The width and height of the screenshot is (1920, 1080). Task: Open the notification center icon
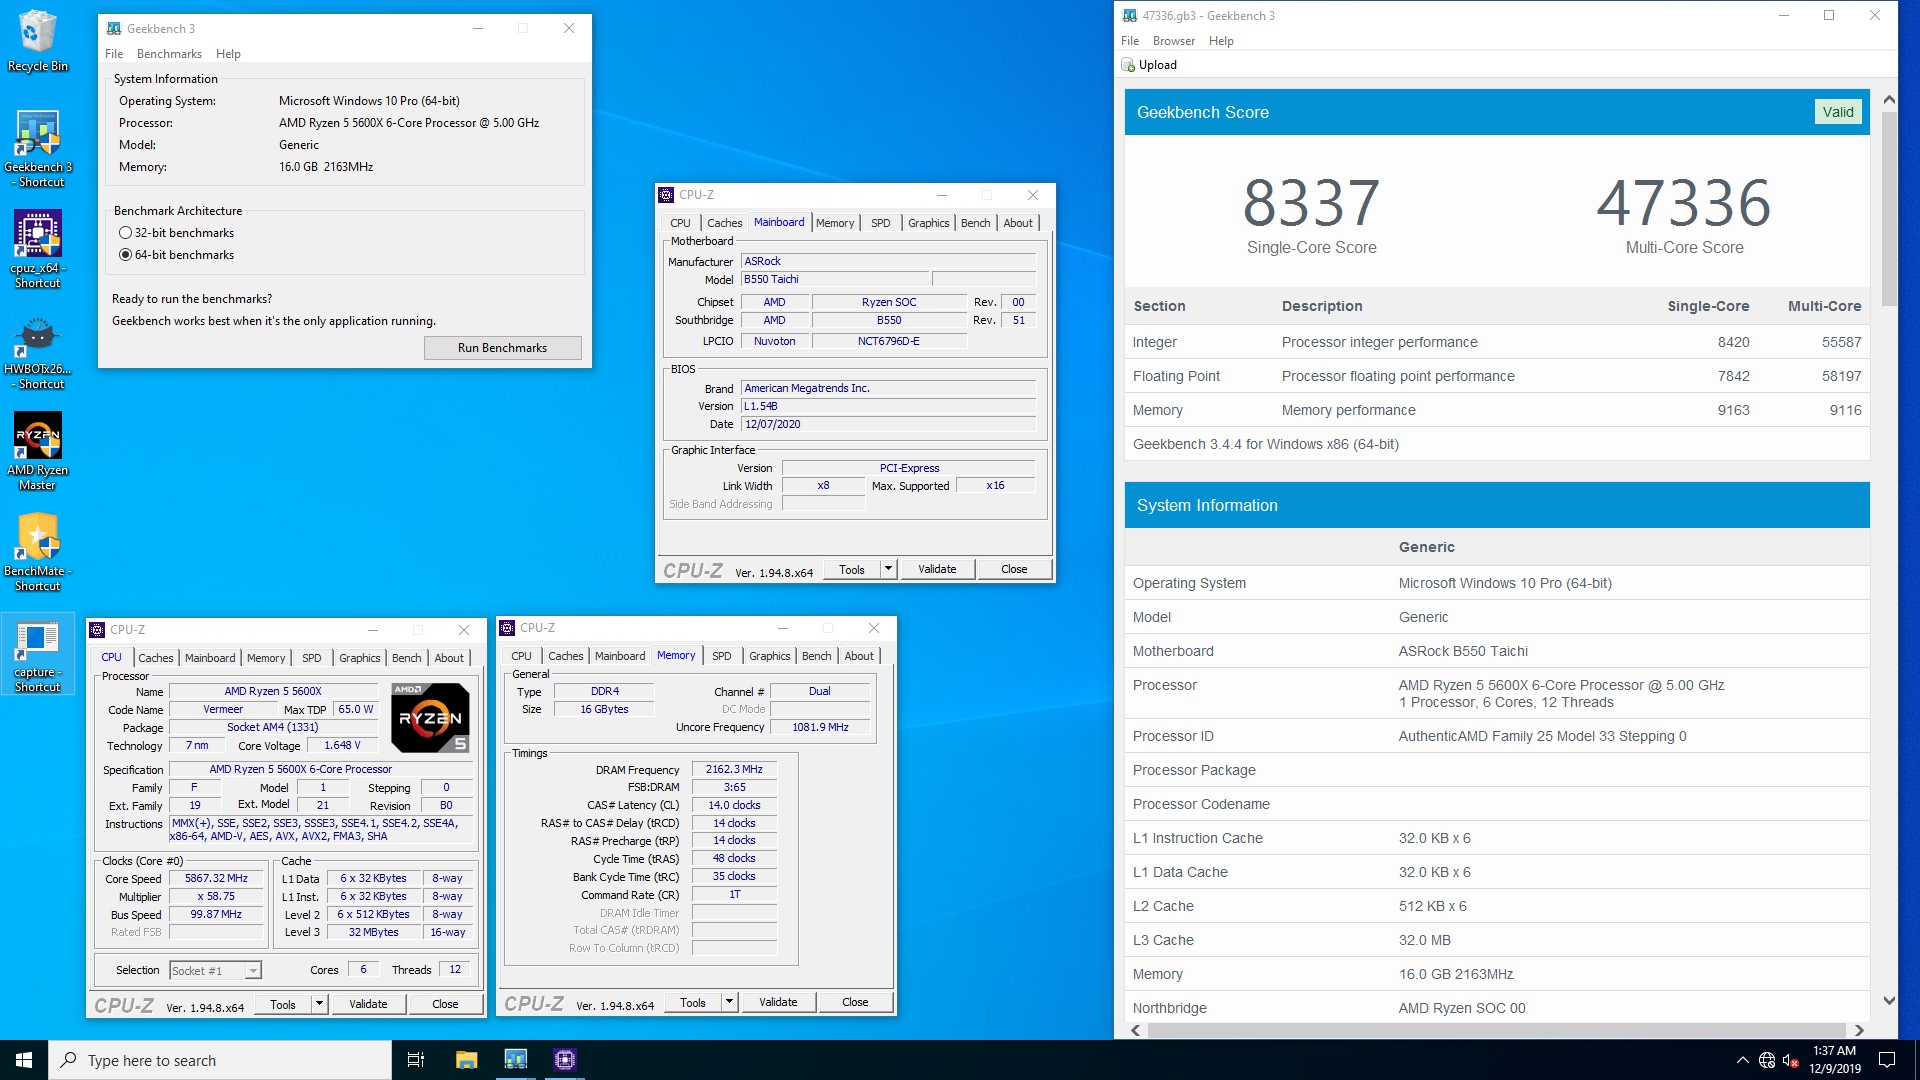click(1887, 1060)
